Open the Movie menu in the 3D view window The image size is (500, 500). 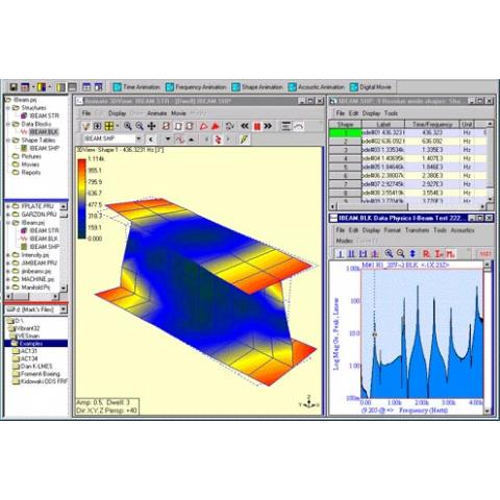pyautogui.click(x=179, y=113)
